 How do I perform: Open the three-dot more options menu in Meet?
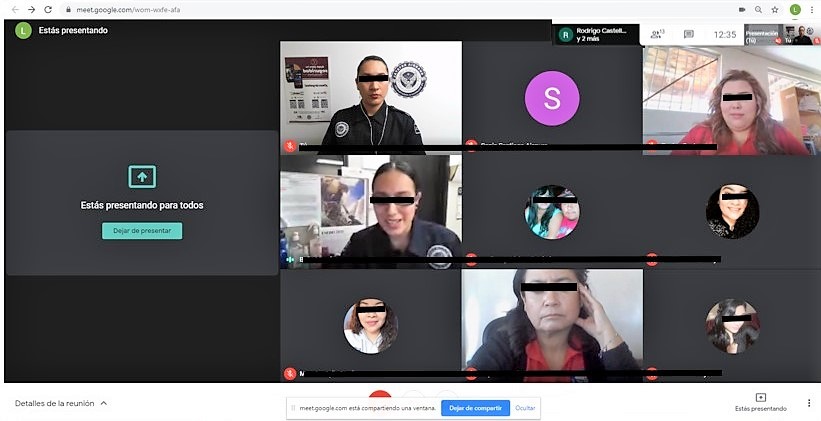tap(809, 403)
